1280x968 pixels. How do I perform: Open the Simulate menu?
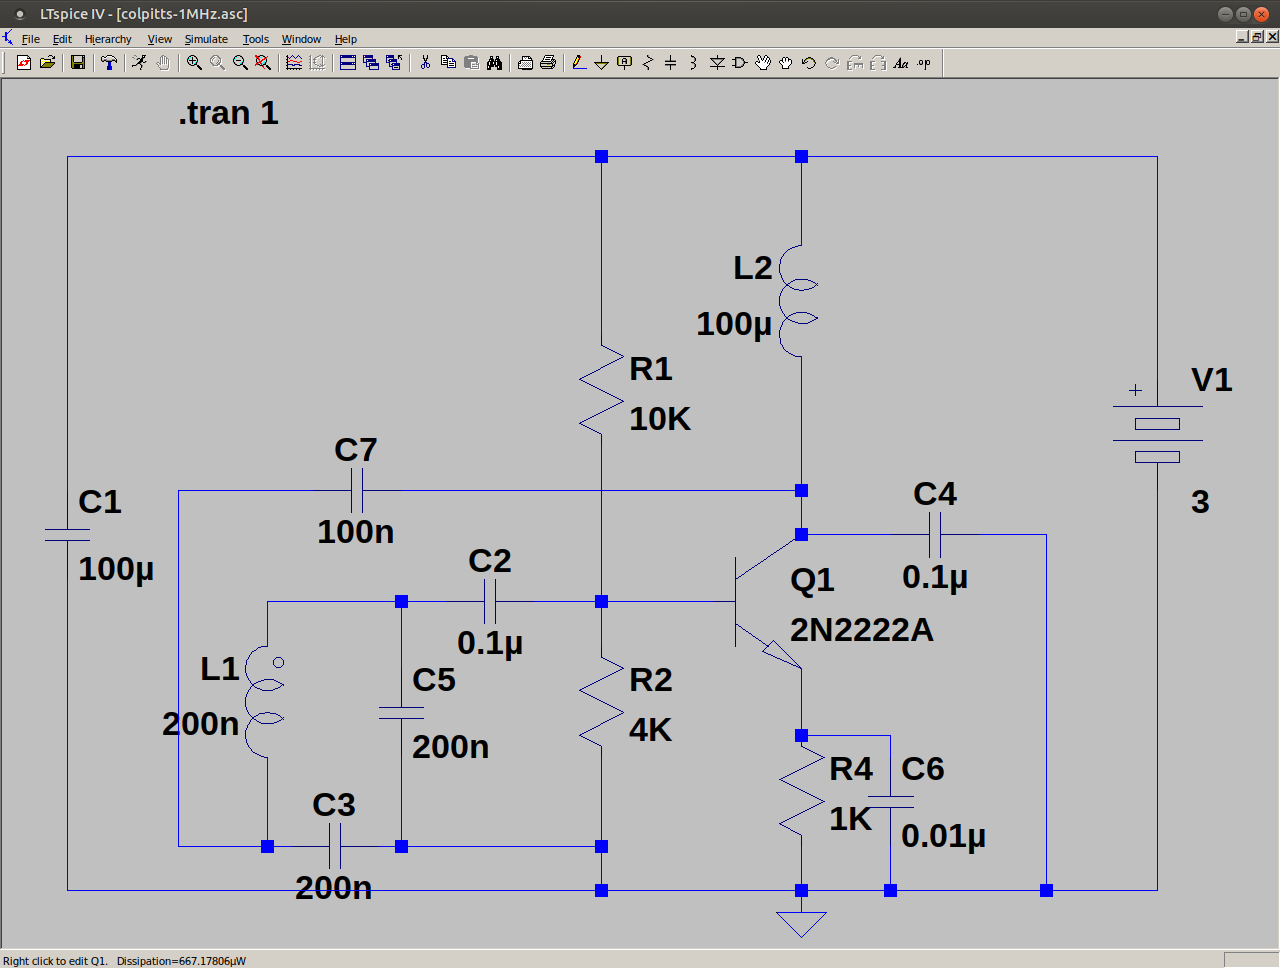tap(206, 39)
